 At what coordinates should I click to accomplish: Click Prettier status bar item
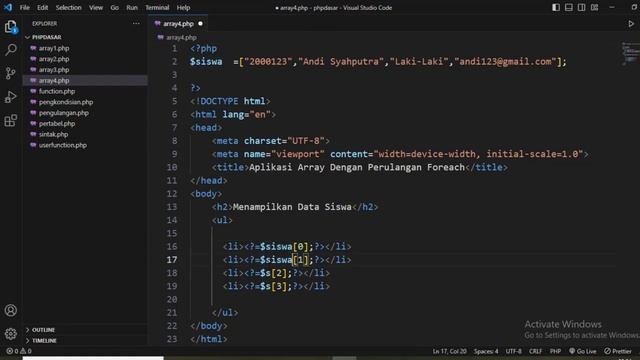618,351
